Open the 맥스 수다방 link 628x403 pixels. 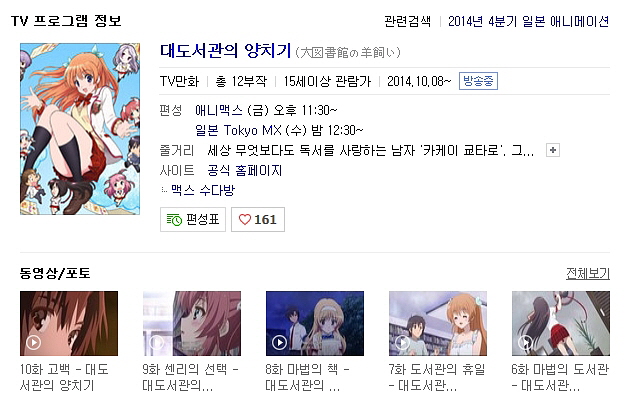pyautogui.click(x=203, y=190)
